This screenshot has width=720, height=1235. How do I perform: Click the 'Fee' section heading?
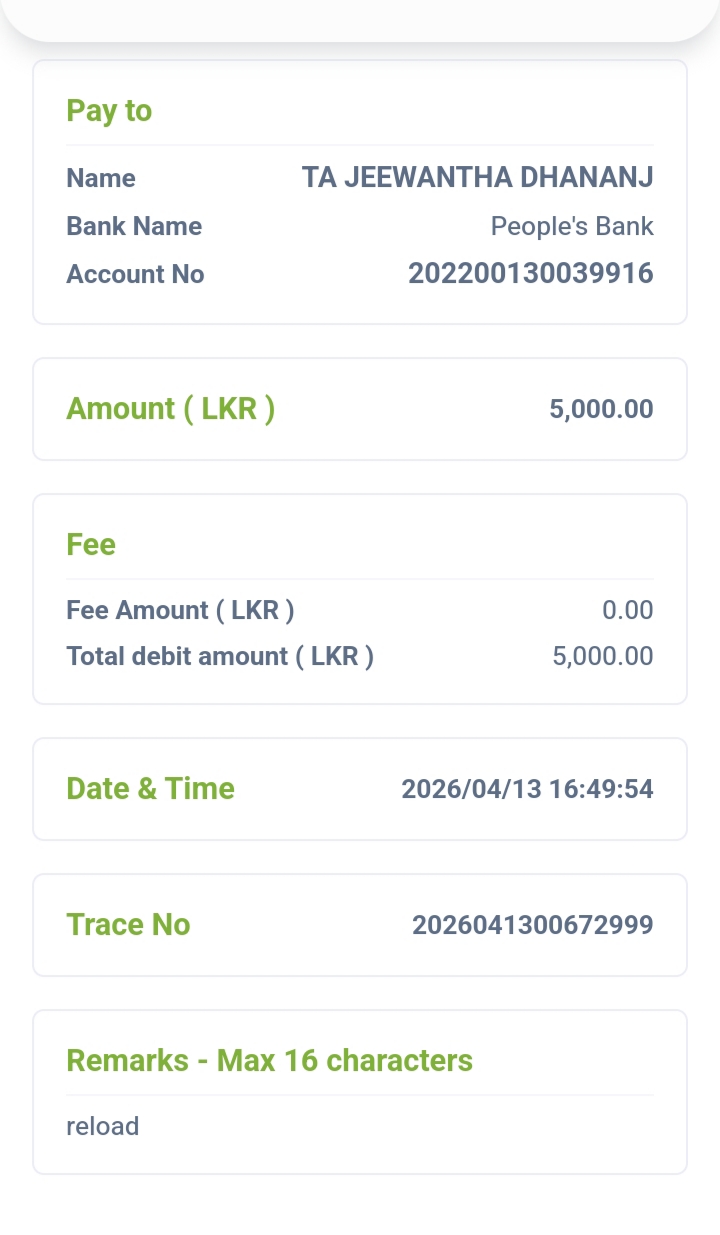(x=91, y=545)
